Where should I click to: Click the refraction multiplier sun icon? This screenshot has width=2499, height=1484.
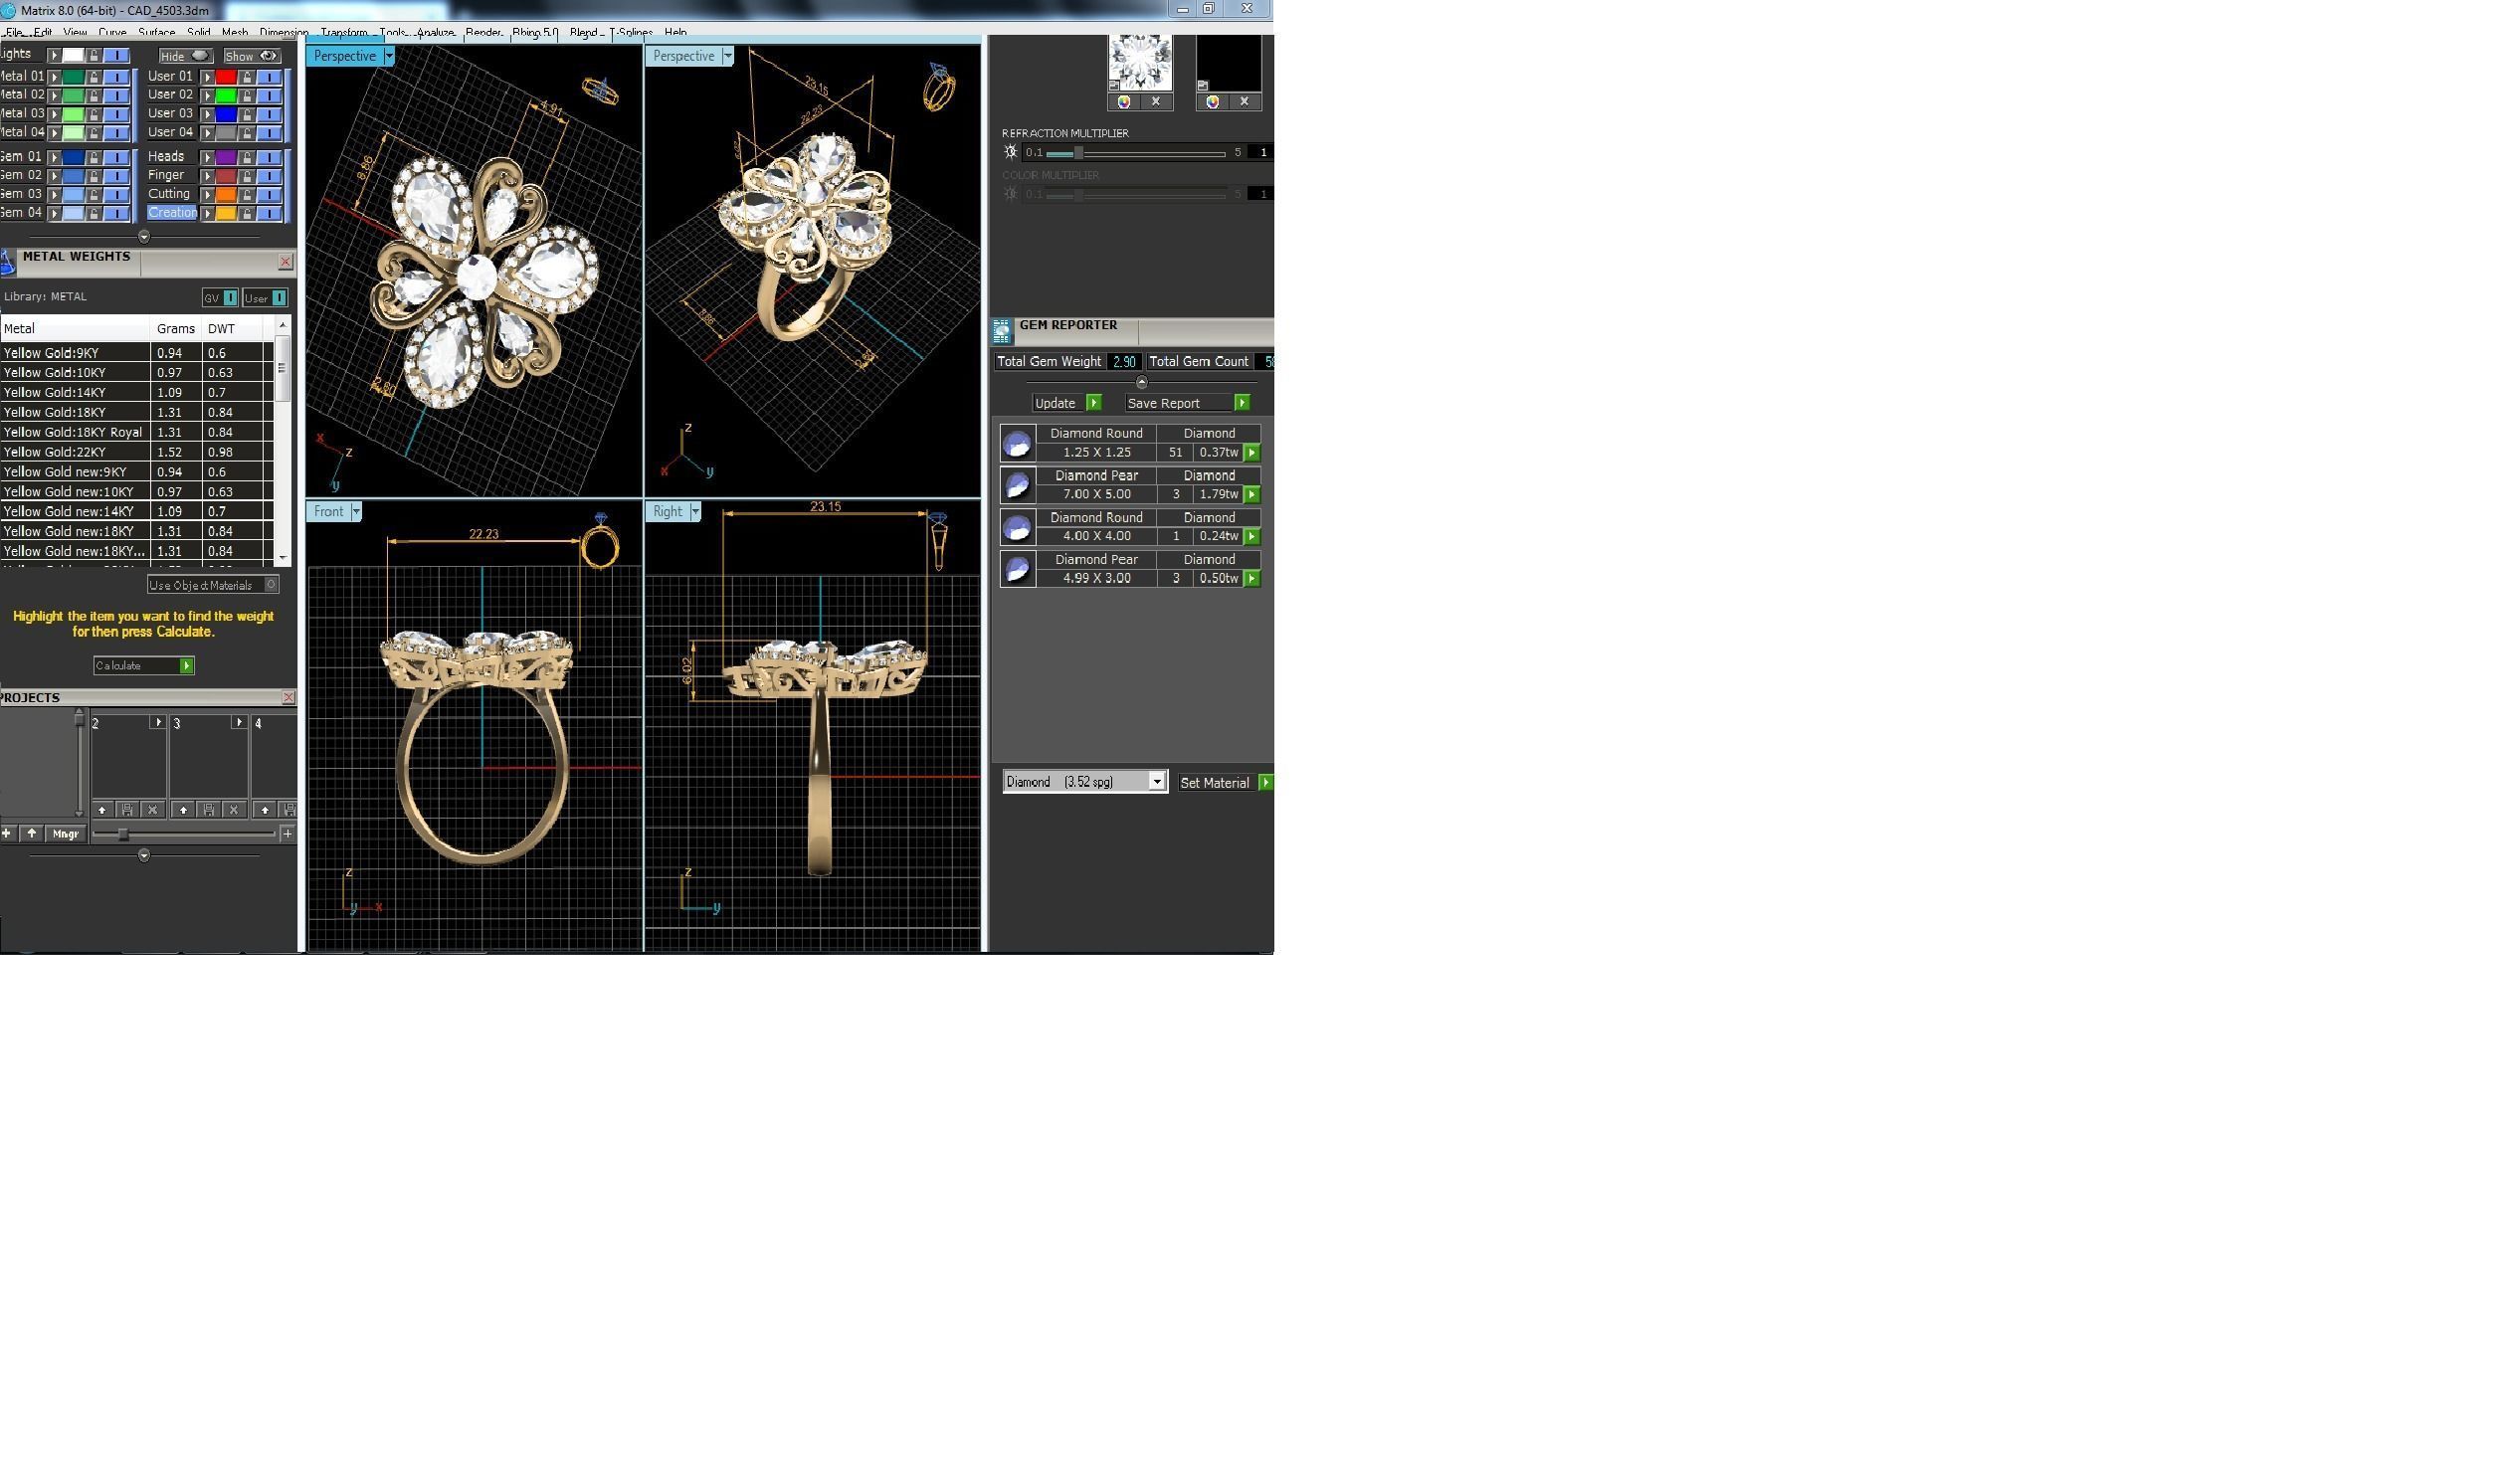coord(1010,152)
